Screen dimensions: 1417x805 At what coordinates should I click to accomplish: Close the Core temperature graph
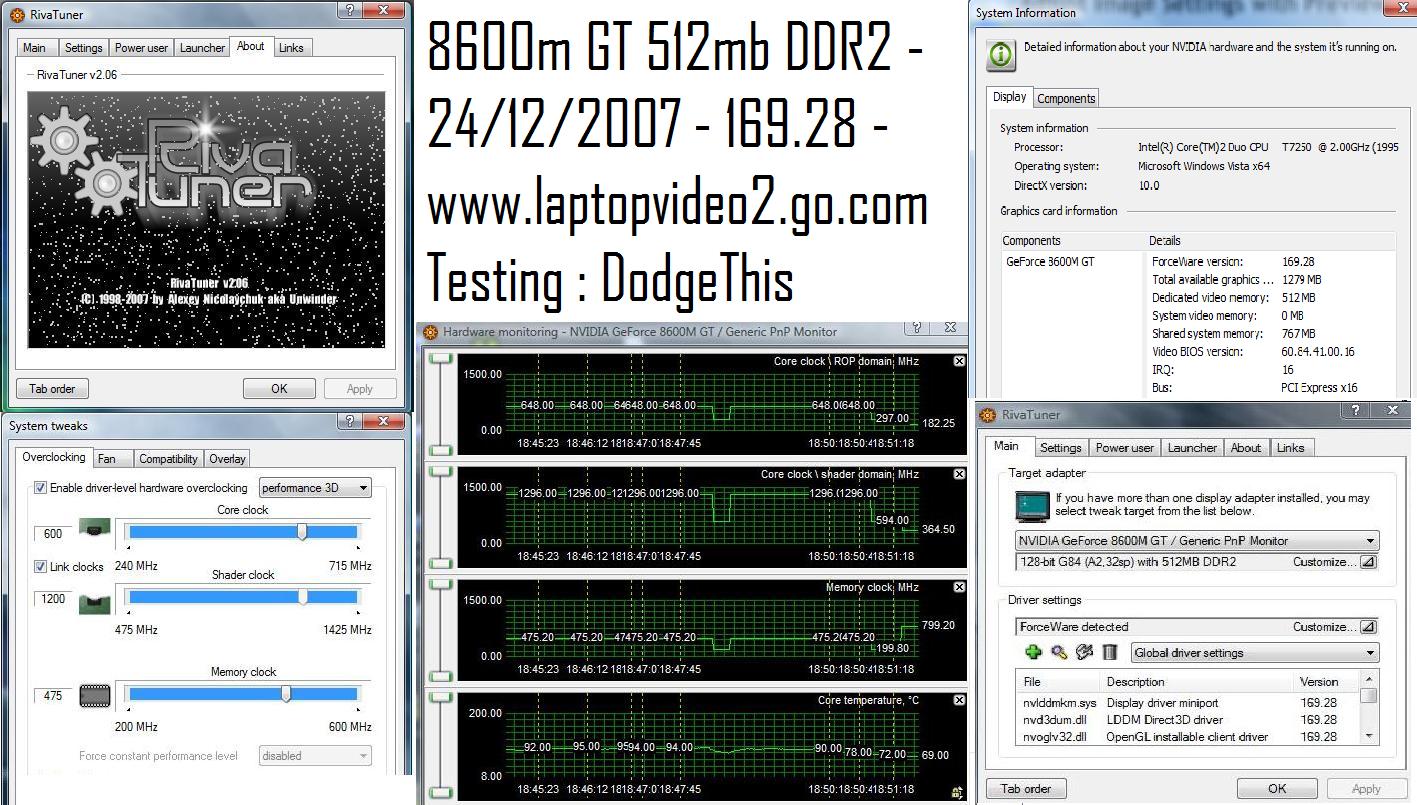click(x=959, y=700)
